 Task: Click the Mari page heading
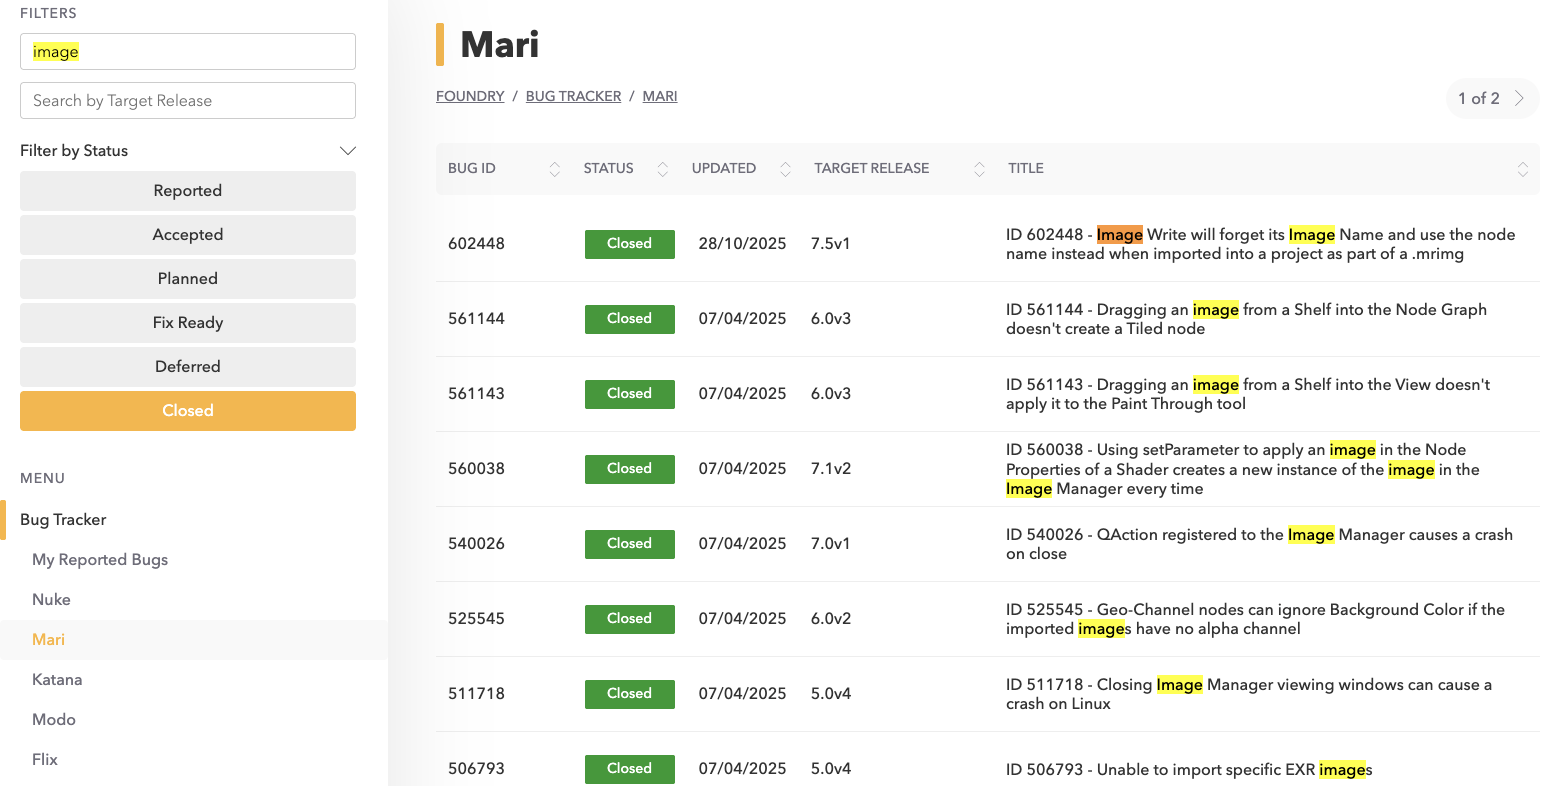[500, 45]
